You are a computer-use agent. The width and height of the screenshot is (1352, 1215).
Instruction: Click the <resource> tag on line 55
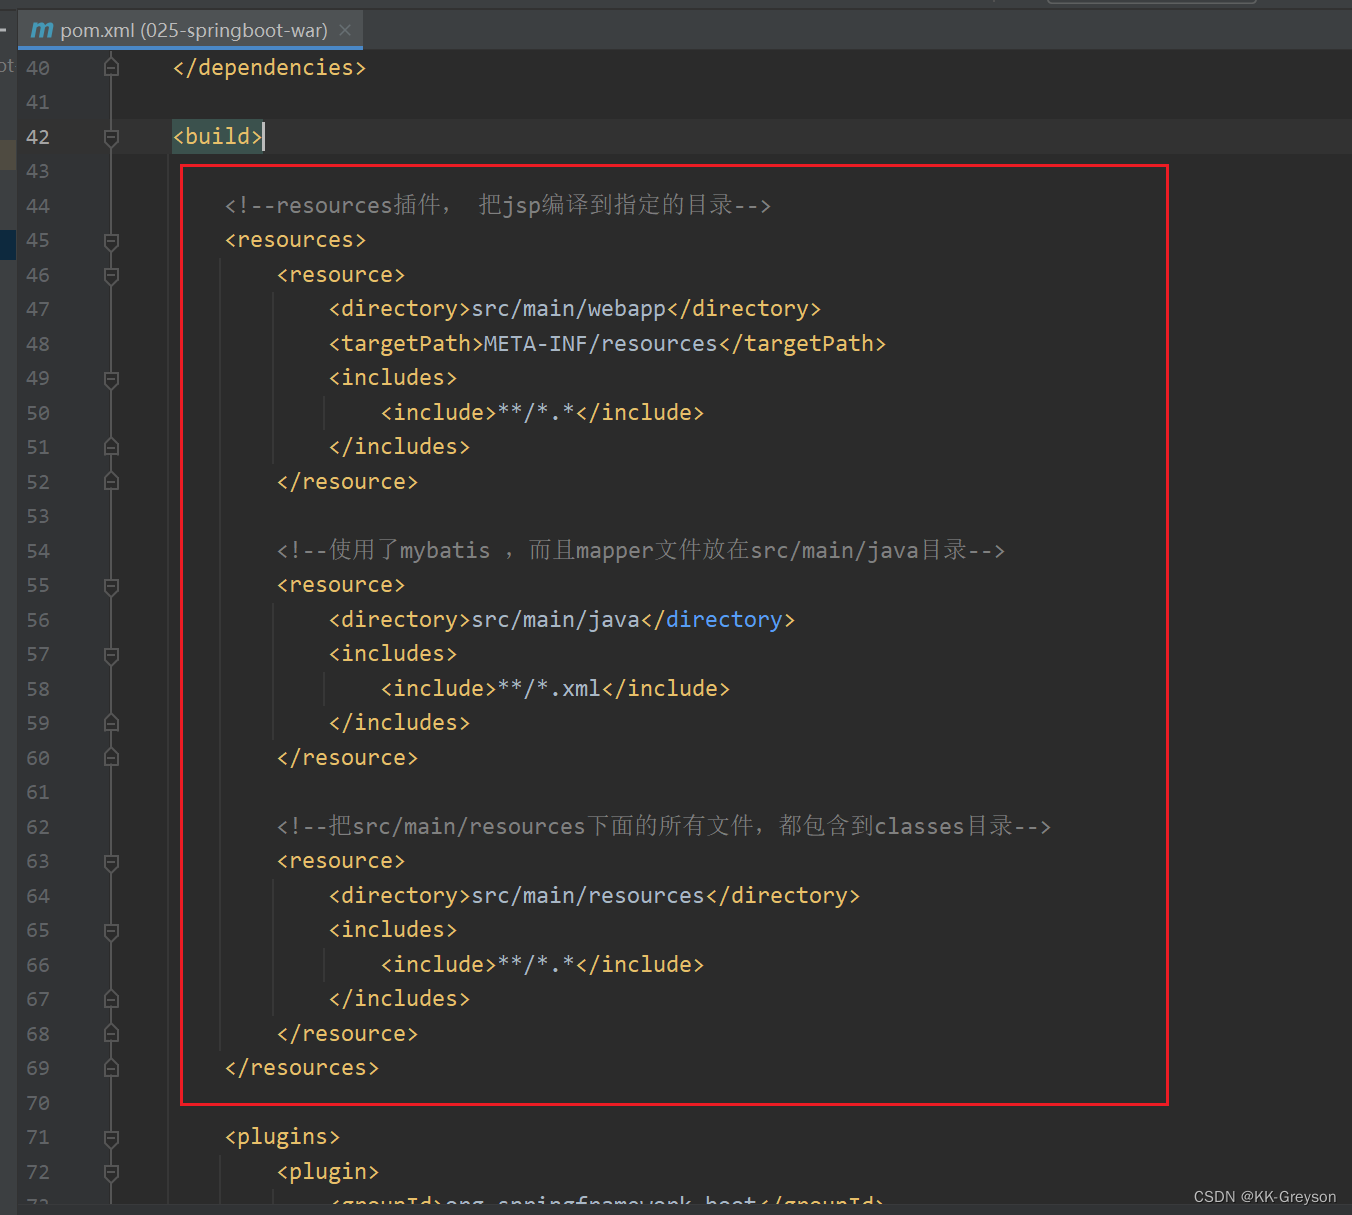click(341, 585)
